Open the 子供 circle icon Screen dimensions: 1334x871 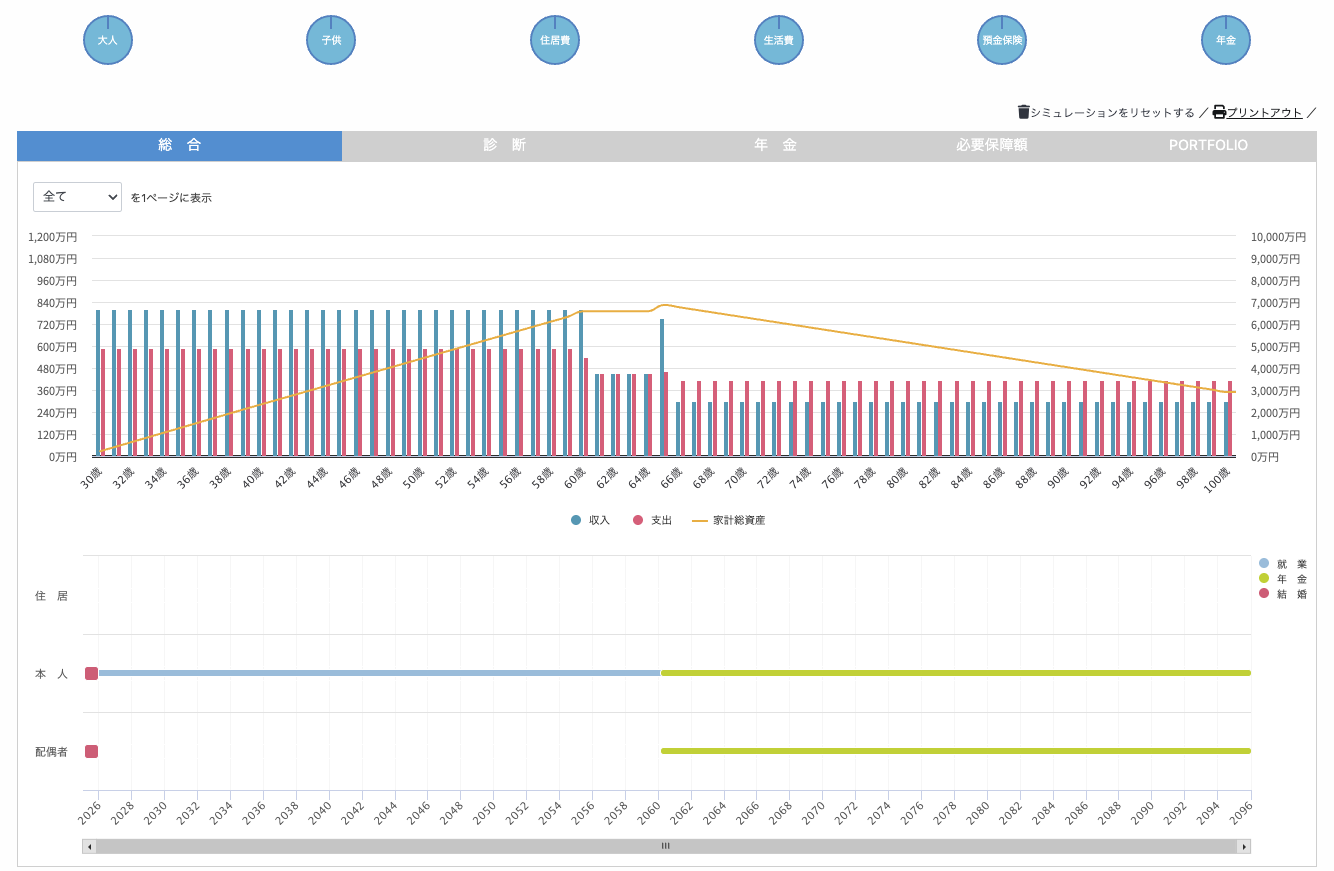pos(331,41)
